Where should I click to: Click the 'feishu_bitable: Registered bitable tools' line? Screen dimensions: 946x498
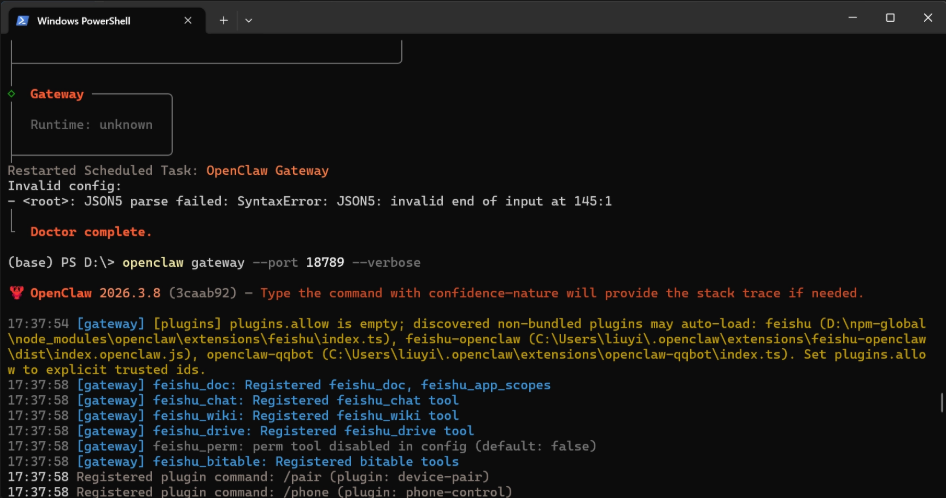233,462
